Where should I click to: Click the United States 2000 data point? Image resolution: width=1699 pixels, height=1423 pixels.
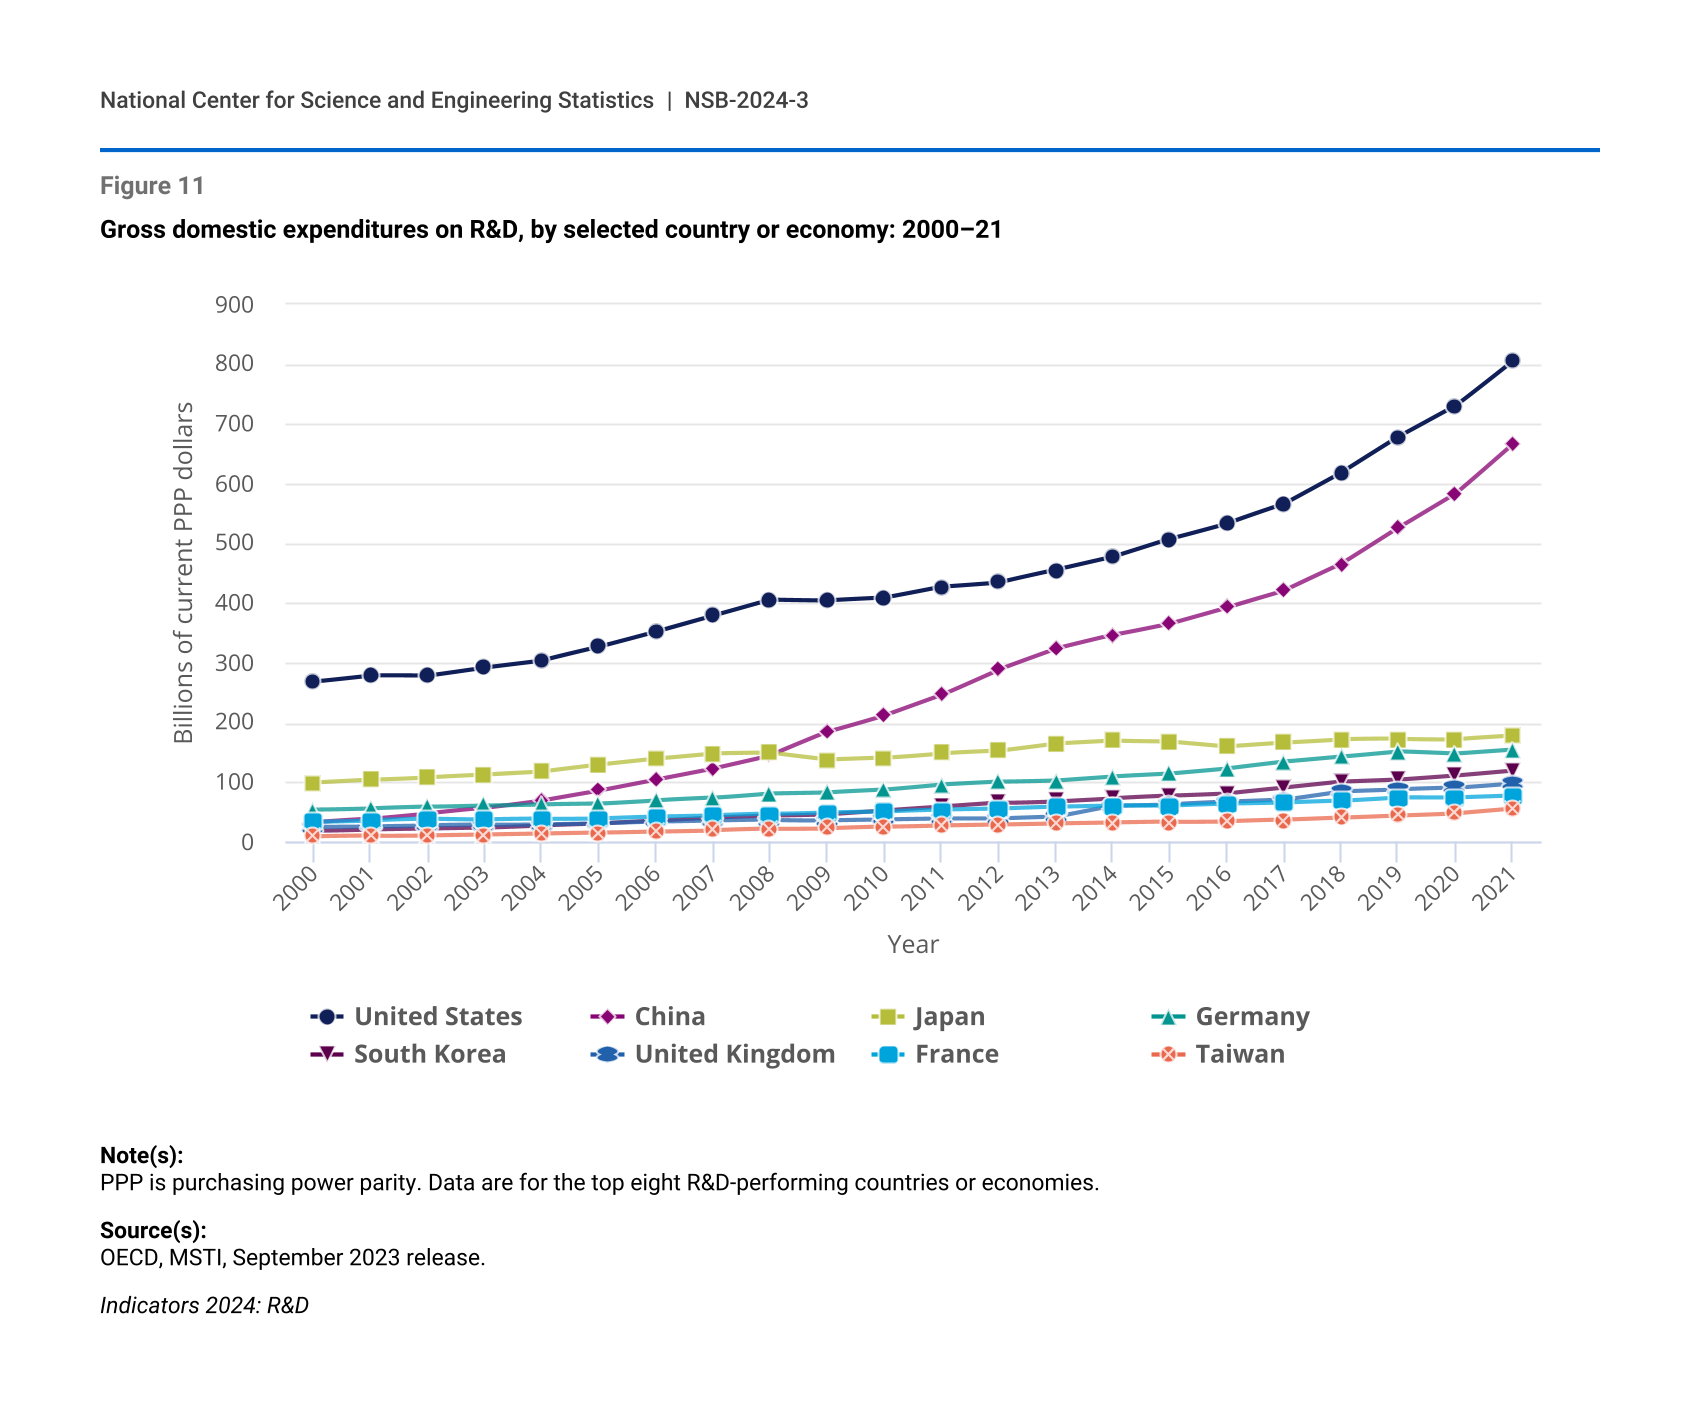312,682
